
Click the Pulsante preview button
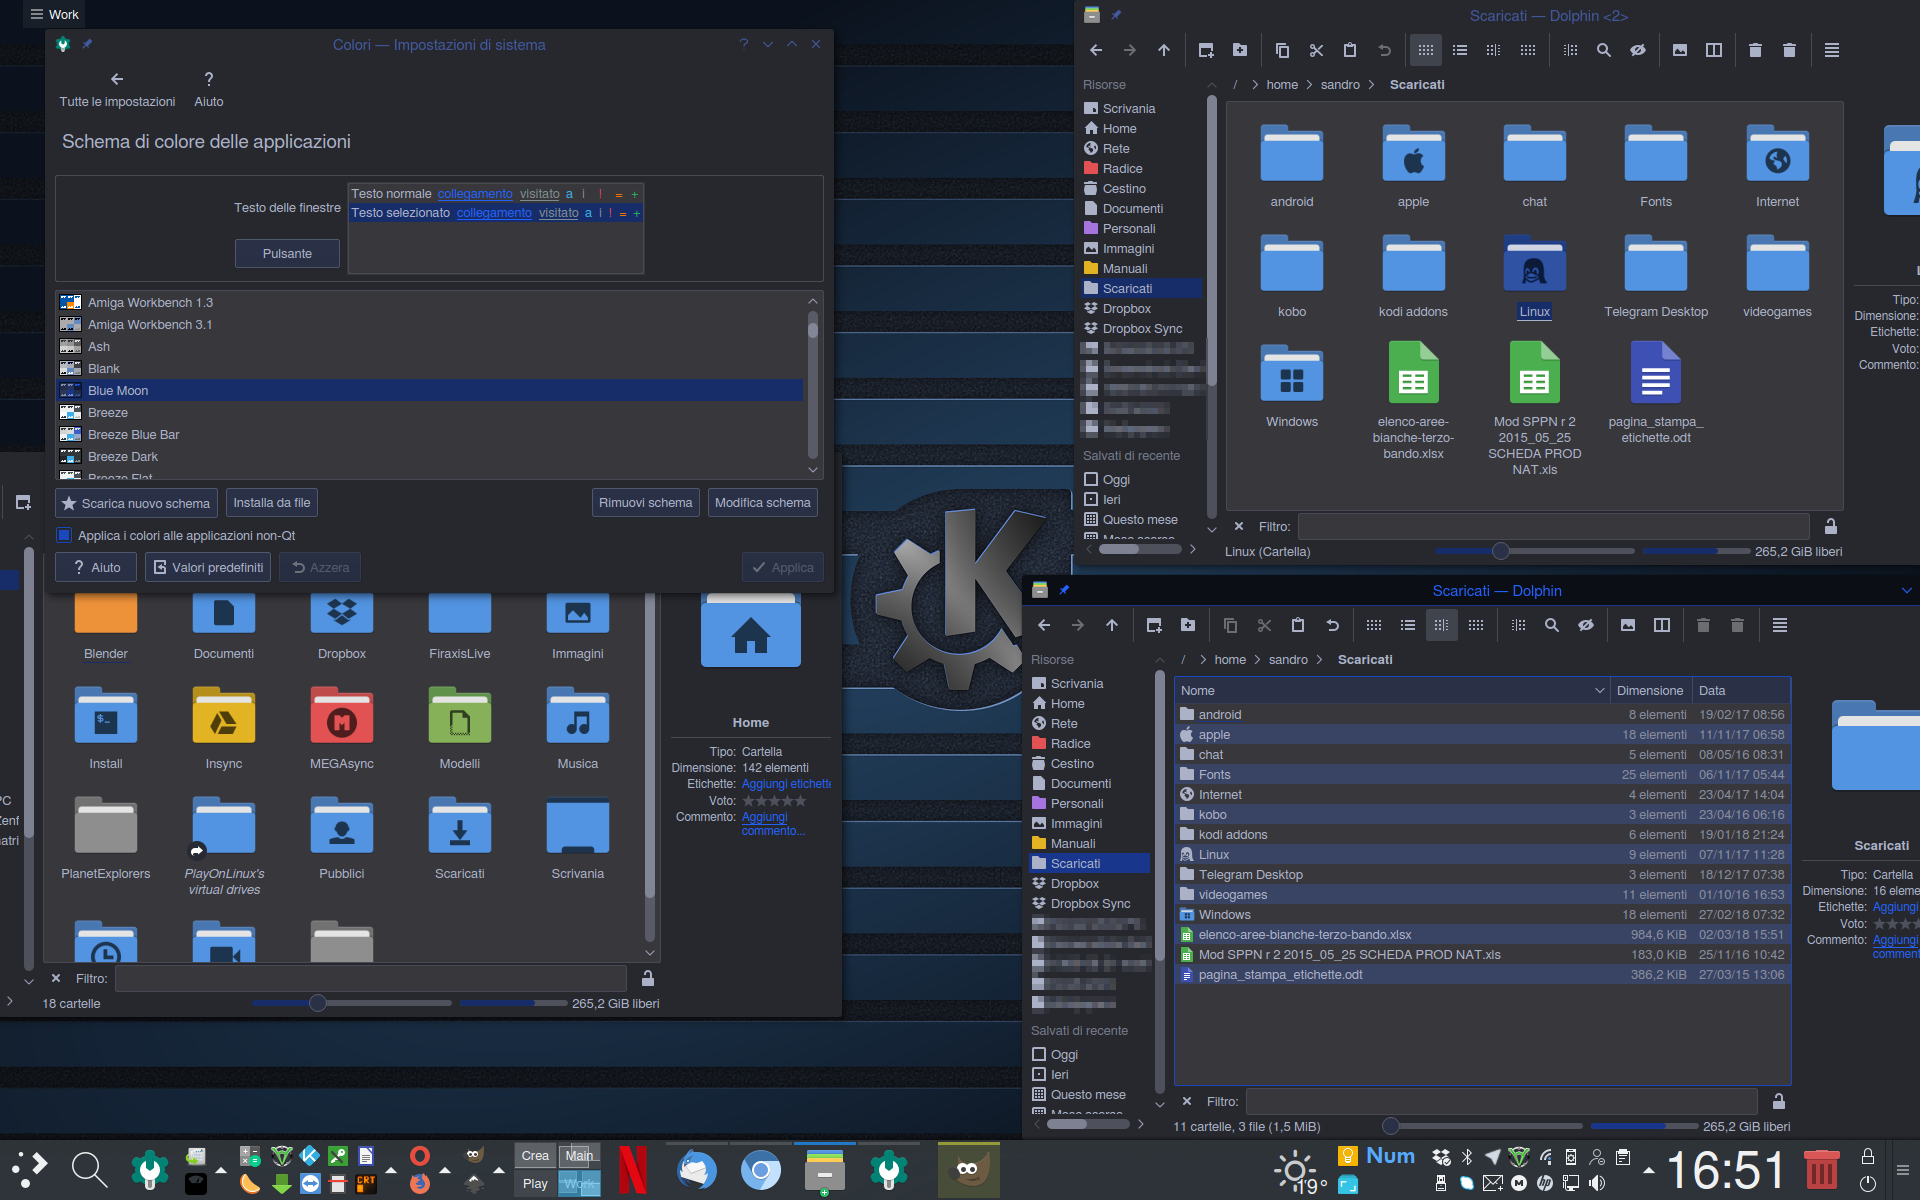click(x=287, y=254)
